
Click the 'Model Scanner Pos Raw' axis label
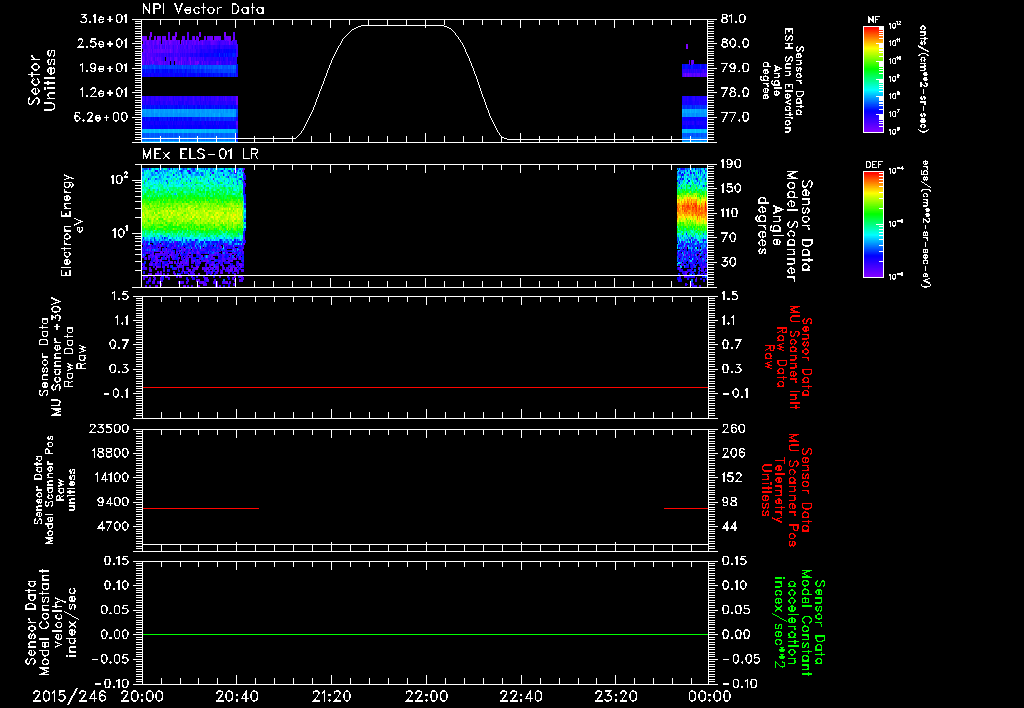point(55,490)
